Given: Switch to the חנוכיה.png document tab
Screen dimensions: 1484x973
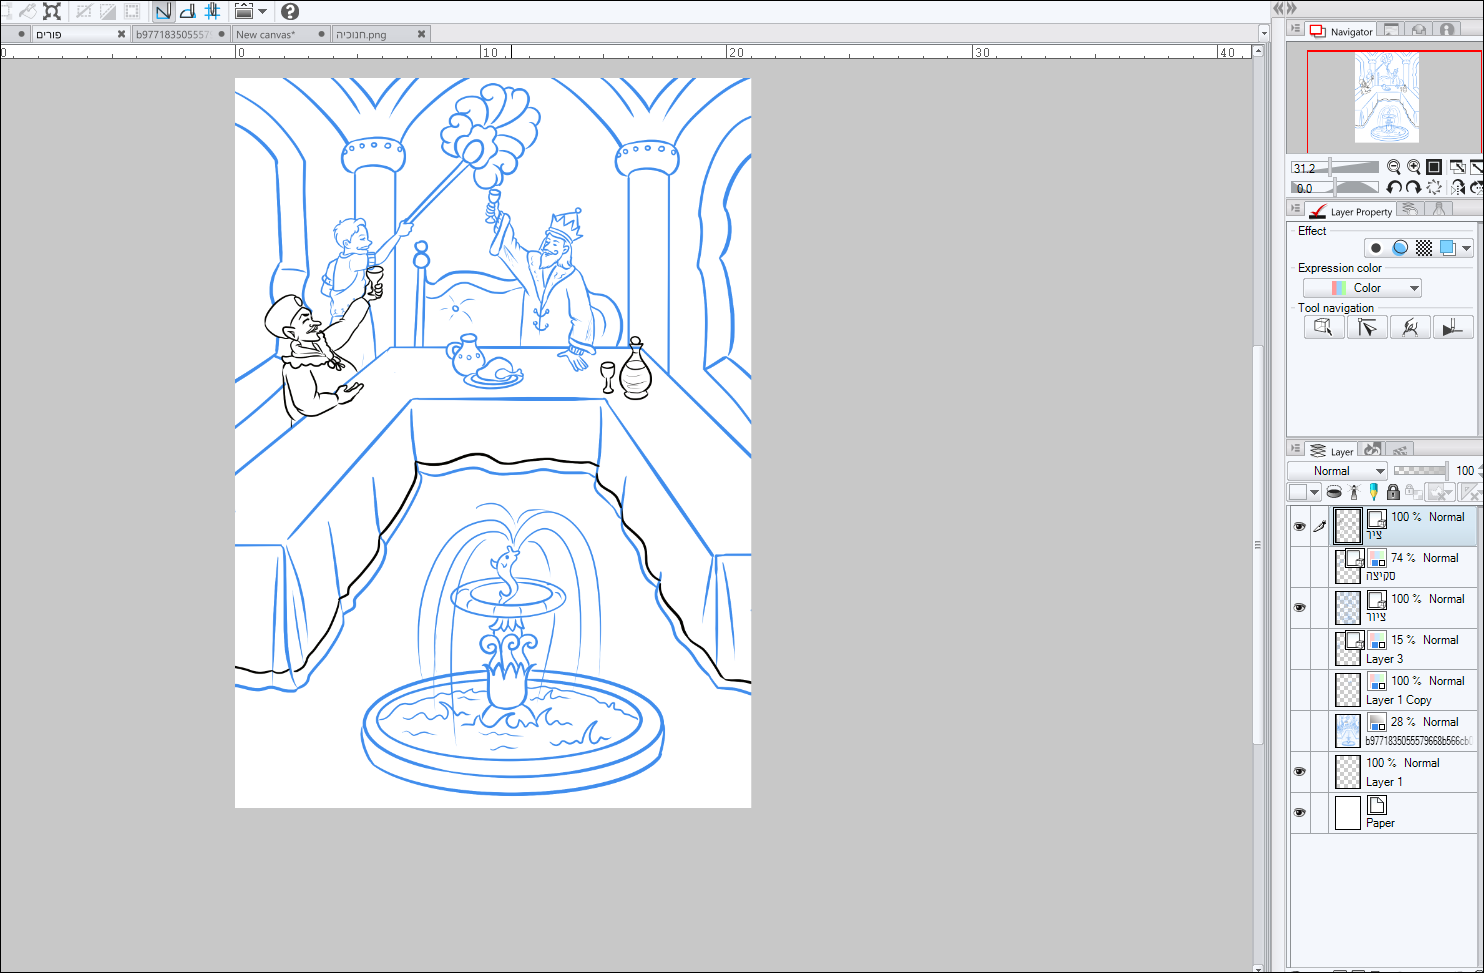Looking at the screenshot, I should pos(362,34).
